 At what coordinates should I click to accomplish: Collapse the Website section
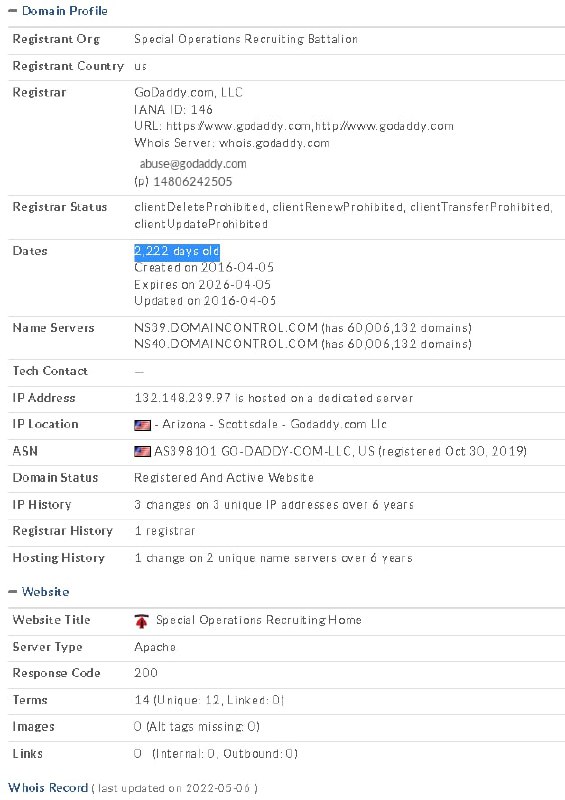(13, 592)
